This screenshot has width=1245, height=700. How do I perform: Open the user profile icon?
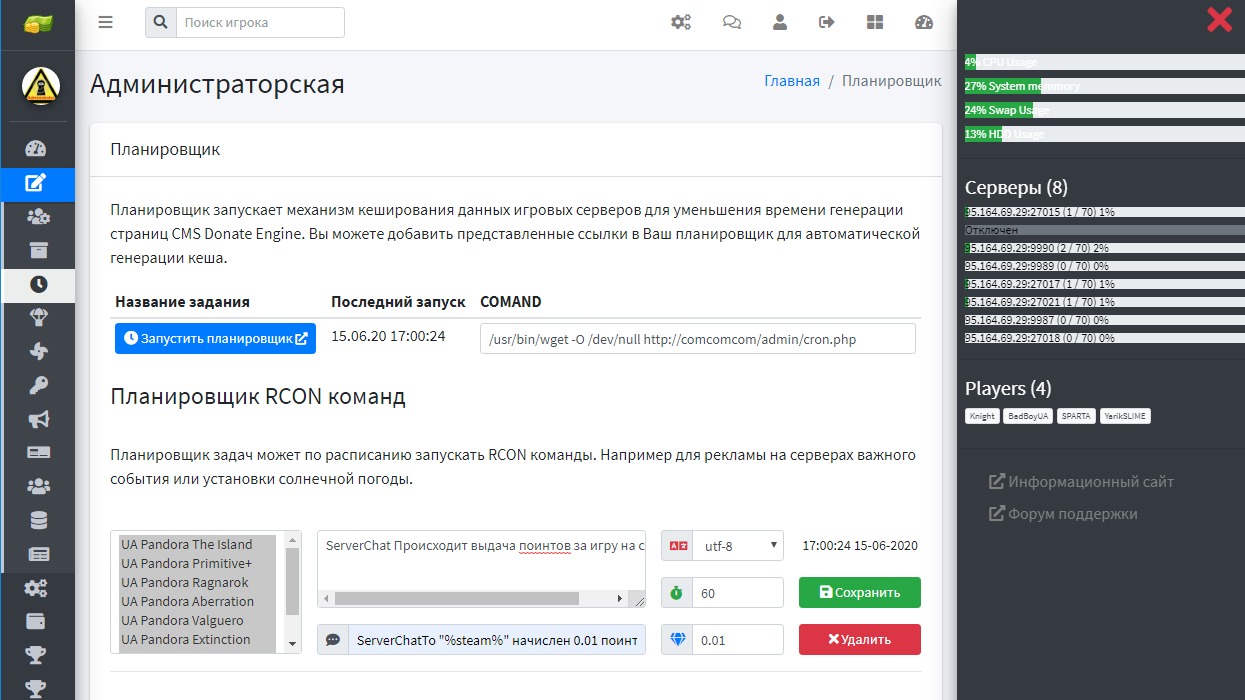pyautogui.click(x=780, y=22)
